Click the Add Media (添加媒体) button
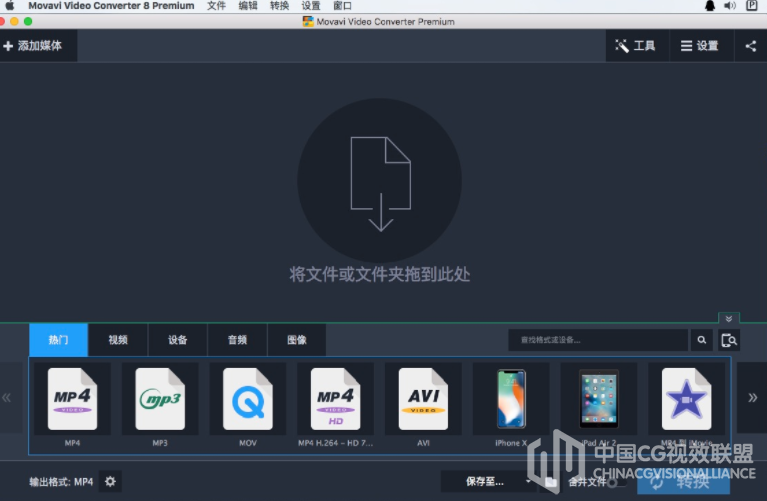The width and height of the screenshot is (767, 501). pyautogui.click(x=38, y=46)
